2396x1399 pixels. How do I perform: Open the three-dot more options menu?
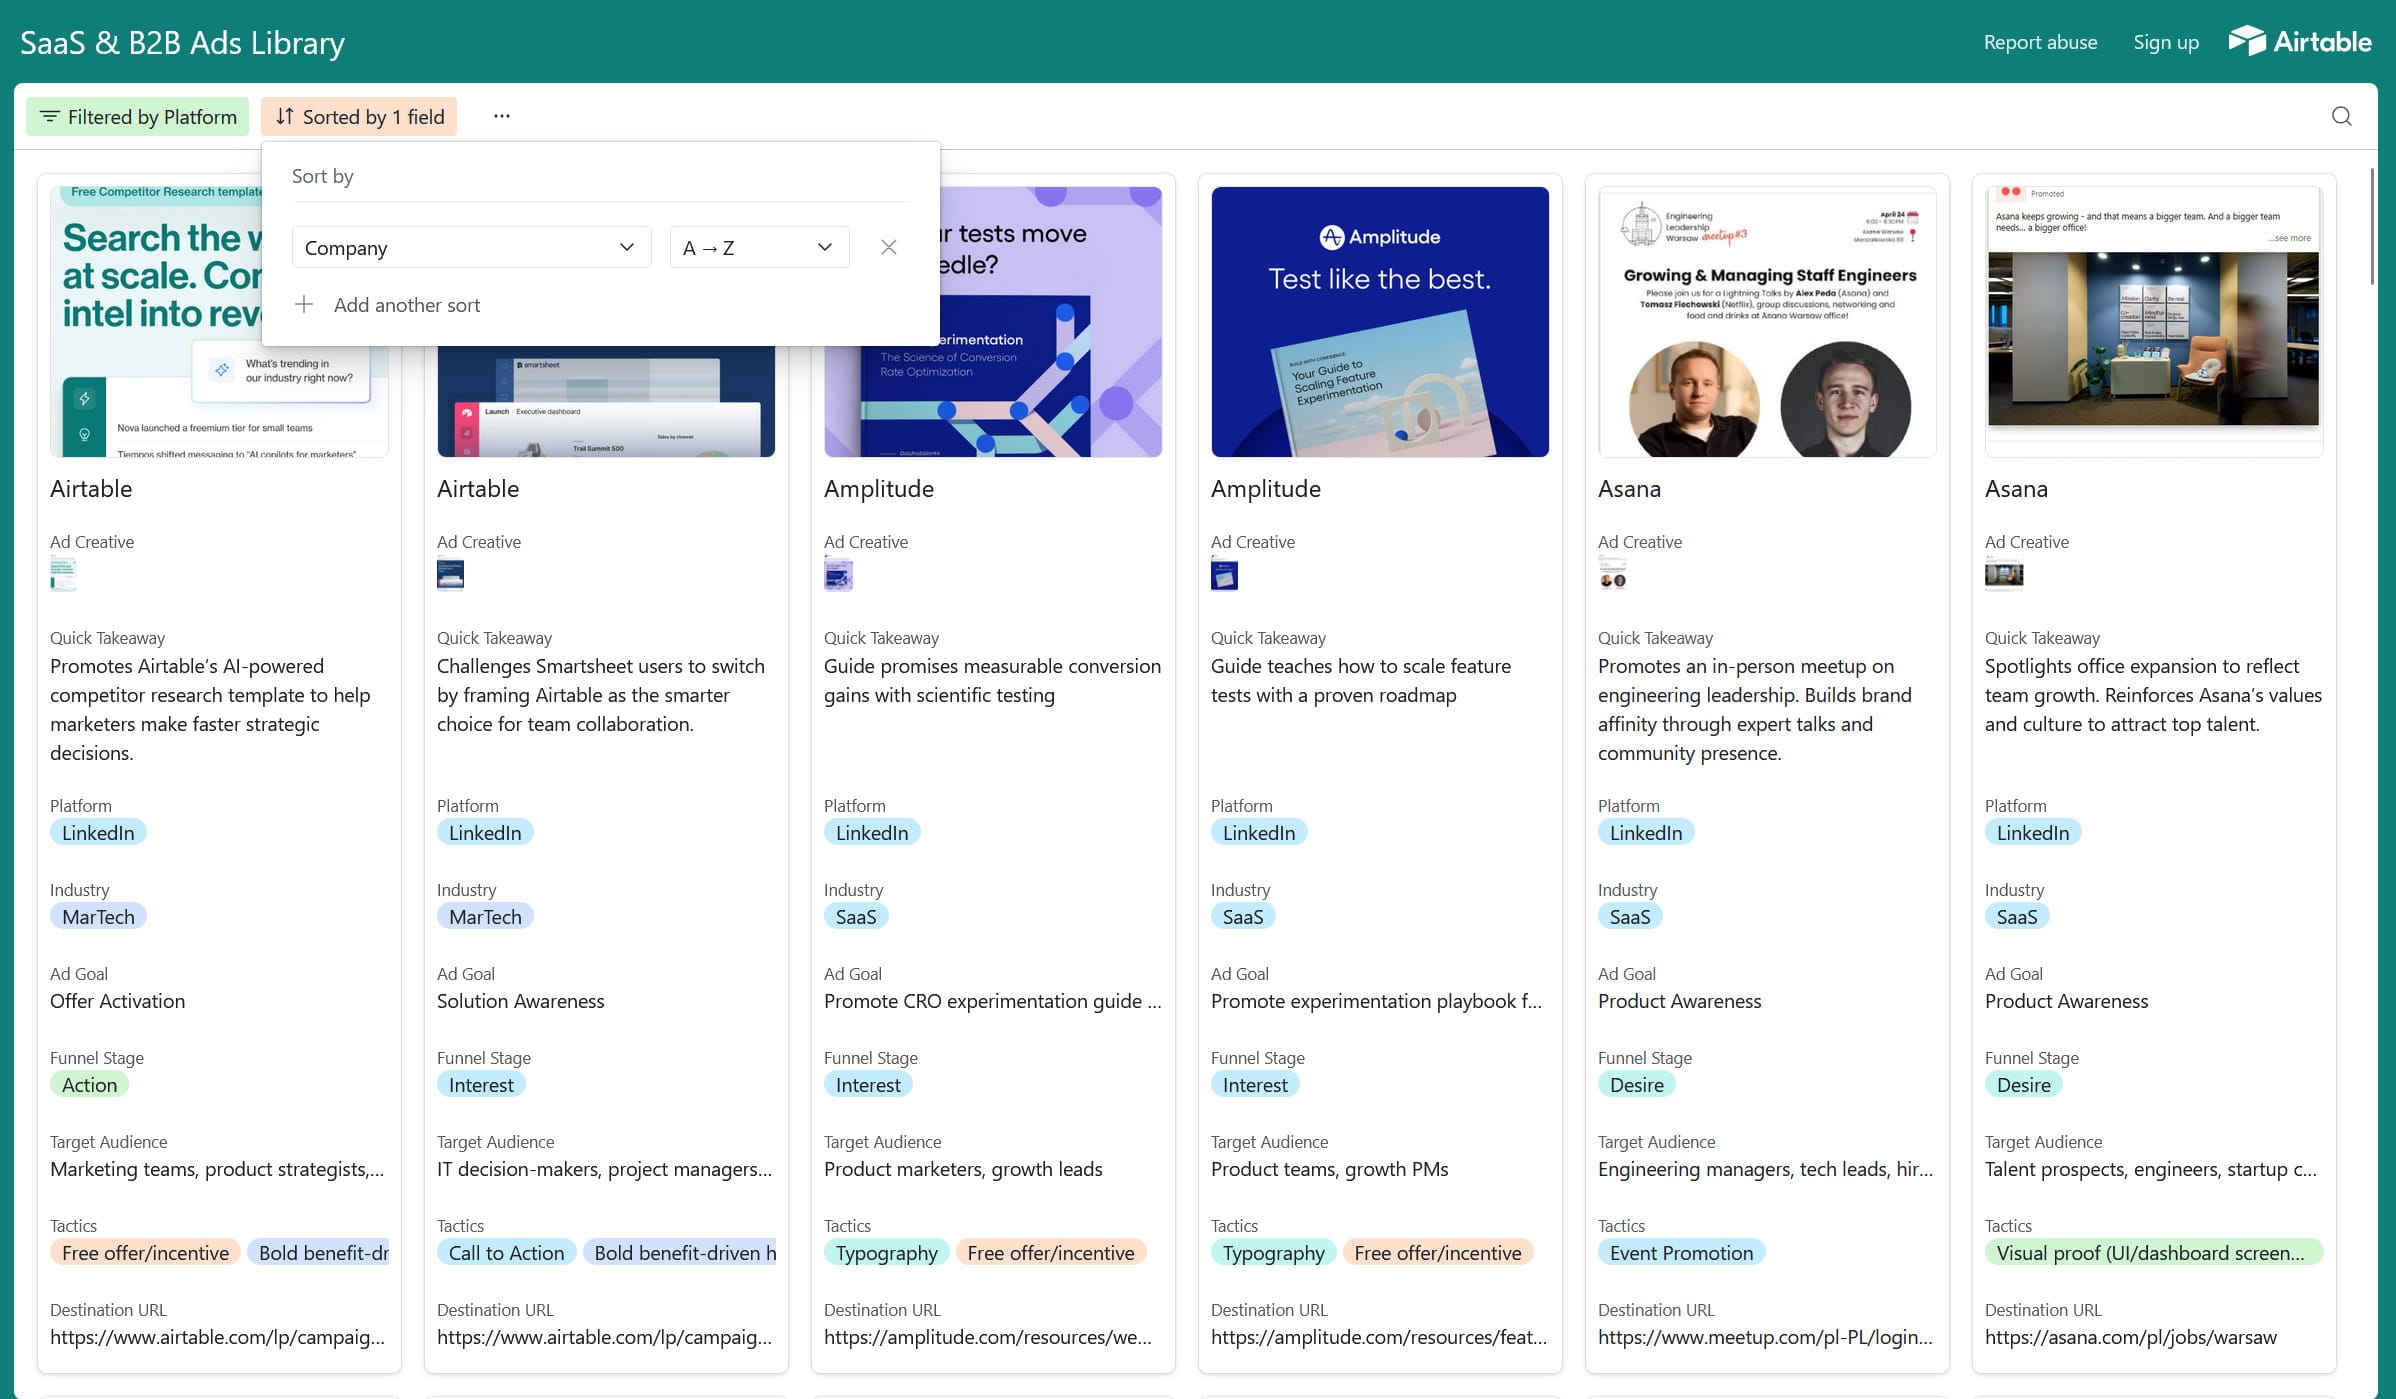[501, 116]
